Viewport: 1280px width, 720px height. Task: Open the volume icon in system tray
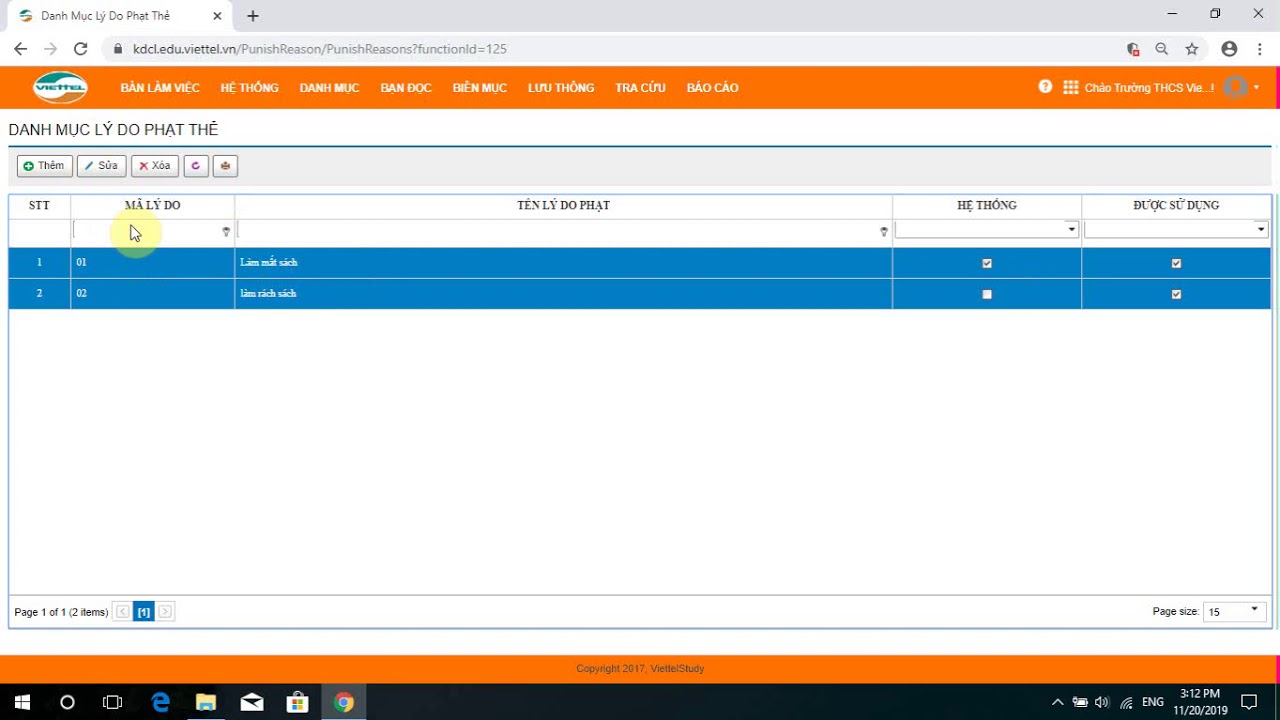coord(1103,702)
